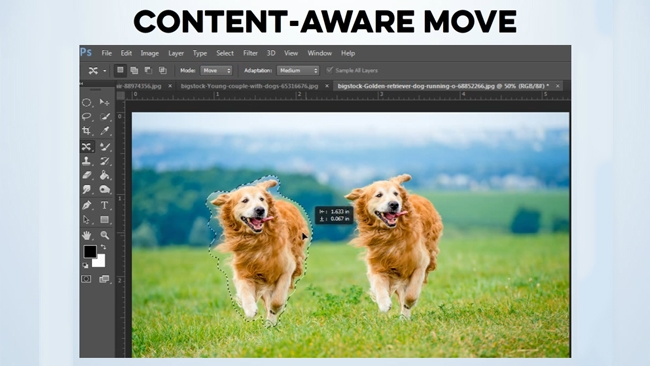Open the File menu
Screen dimensions: 650x366
[x=107, y=53]
